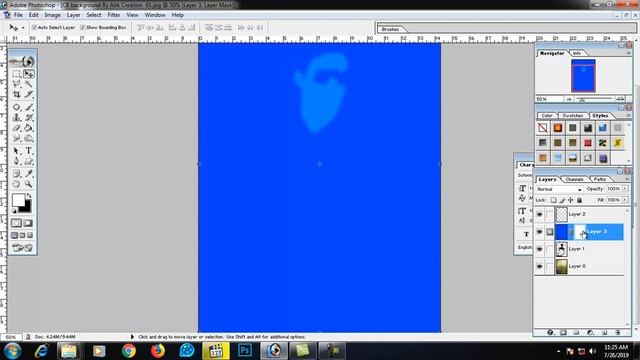Hide Layer 1 with its eye icon
Screen dimensions: 640x360
coord(540,249)
